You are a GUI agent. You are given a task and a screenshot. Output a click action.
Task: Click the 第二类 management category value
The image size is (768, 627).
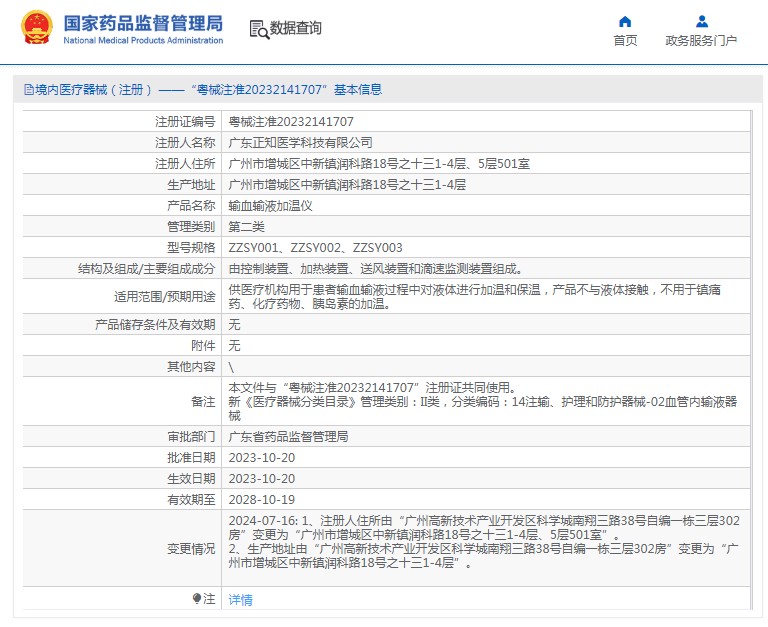point(246,226)
